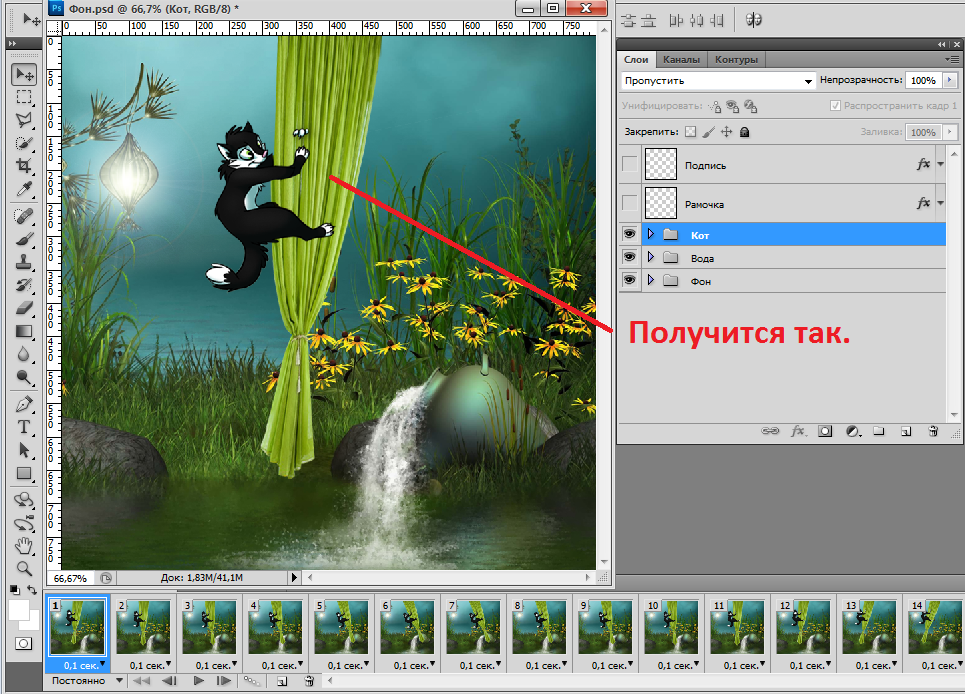Select the Clone Stamp tool
This screenshot has width=965, height=694.
coord(24,262)
